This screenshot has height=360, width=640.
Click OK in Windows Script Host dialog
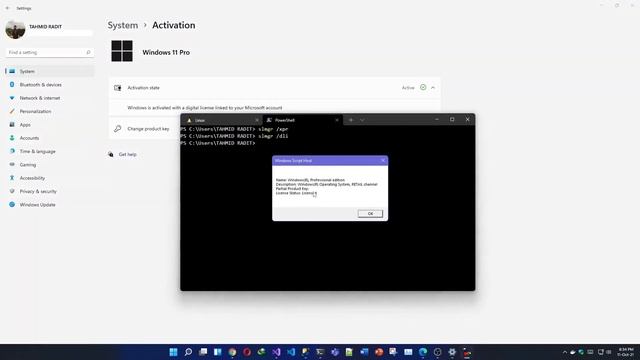point(370,213)
